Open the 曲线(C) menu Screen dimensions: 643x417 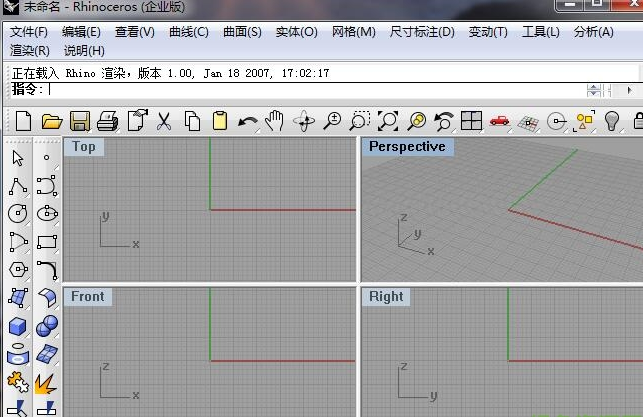189,32
